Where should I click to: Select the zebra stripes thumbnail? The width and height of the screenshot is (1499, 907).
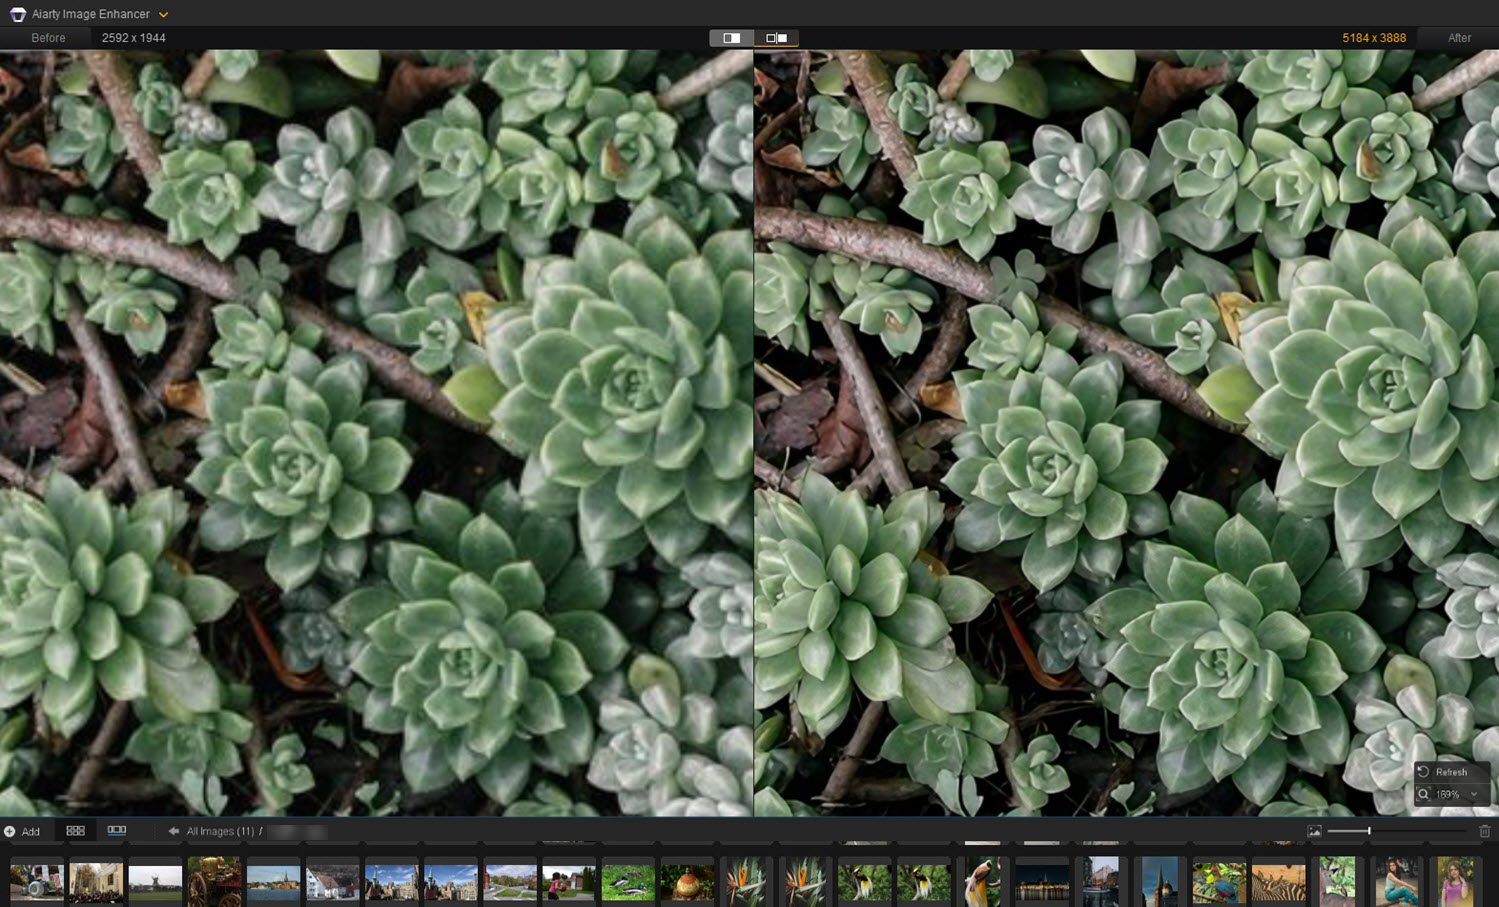click(1278, 882)
